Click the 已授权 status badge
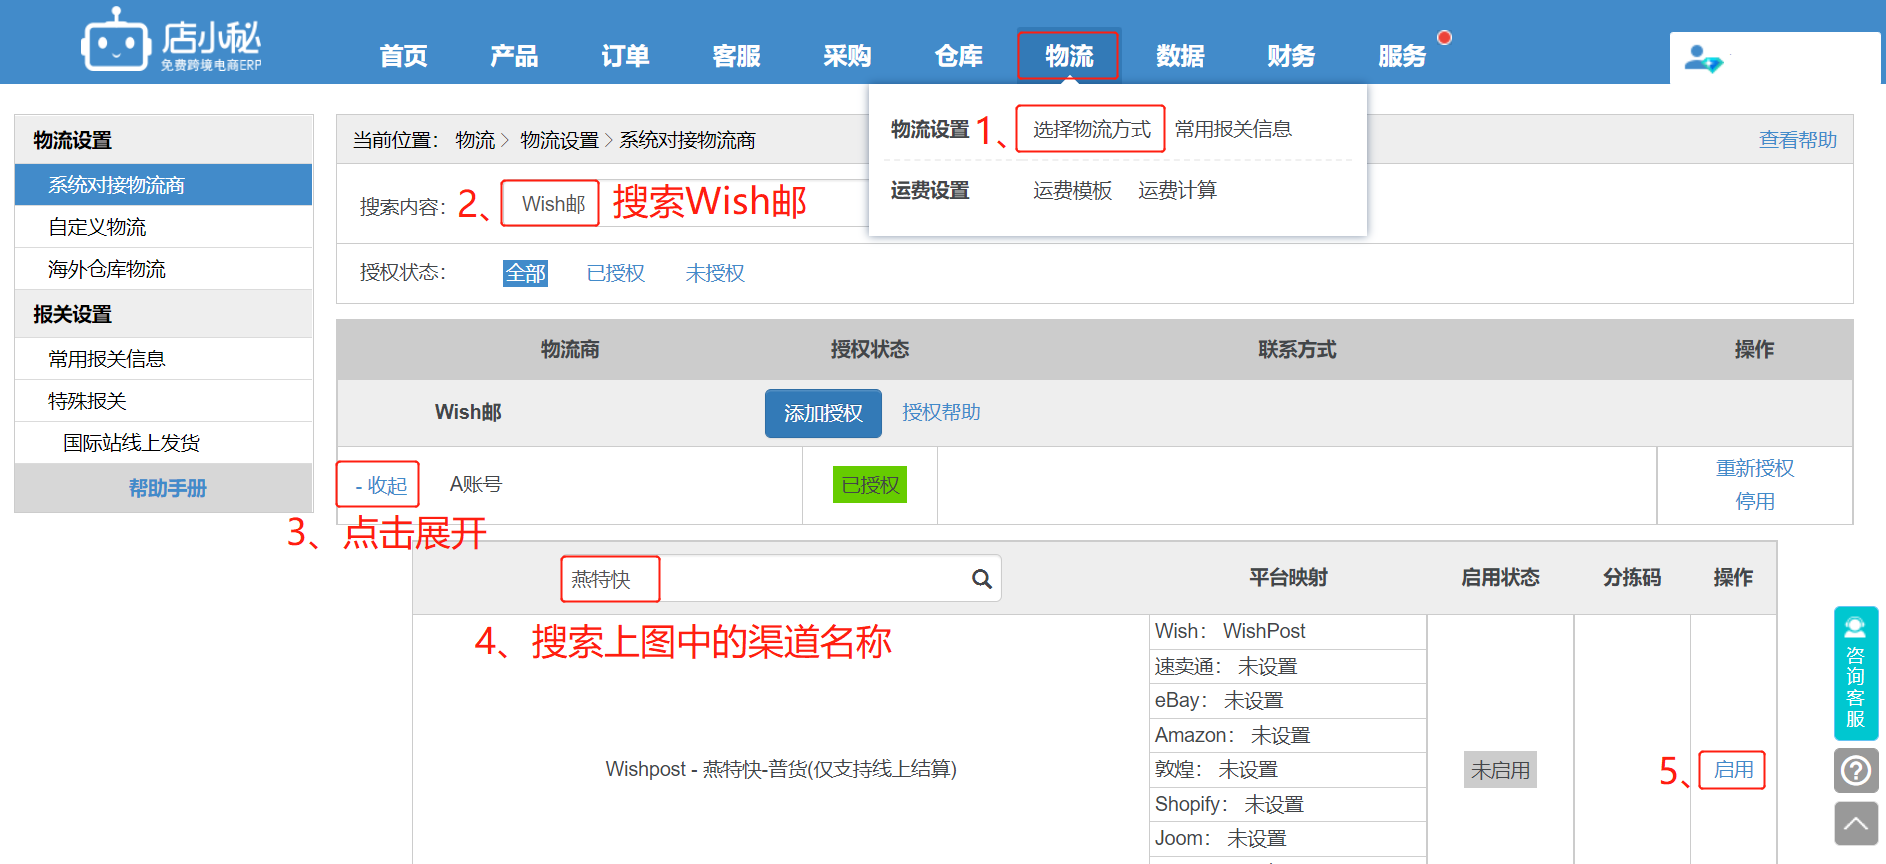This screenshot has width=1886, height=864. 870,485
